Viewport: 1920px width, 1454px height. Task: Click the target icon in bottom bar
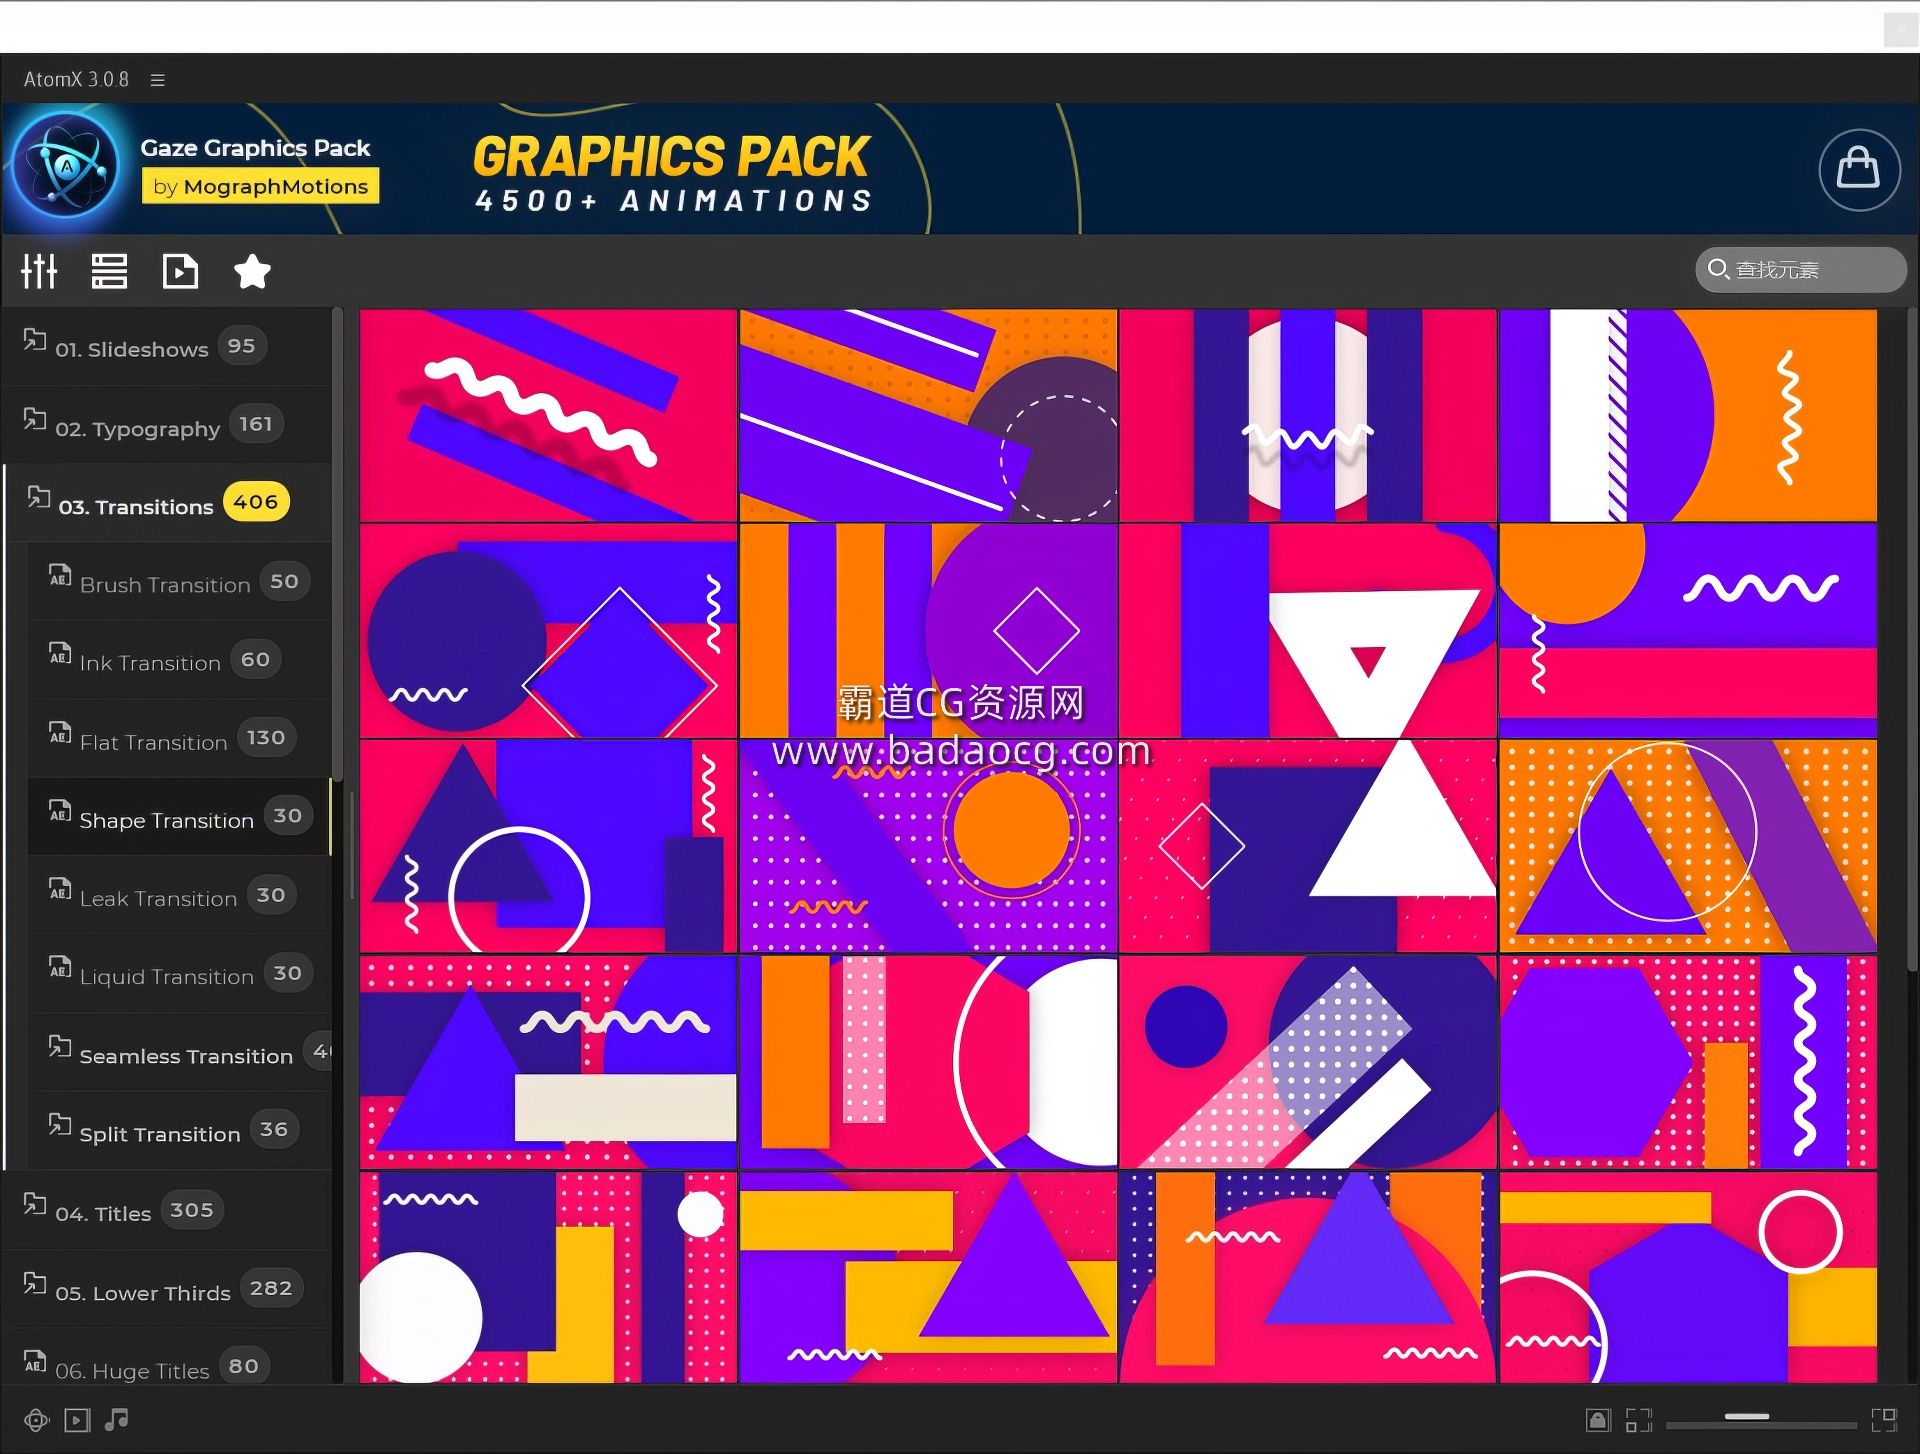pos(36,1420)
